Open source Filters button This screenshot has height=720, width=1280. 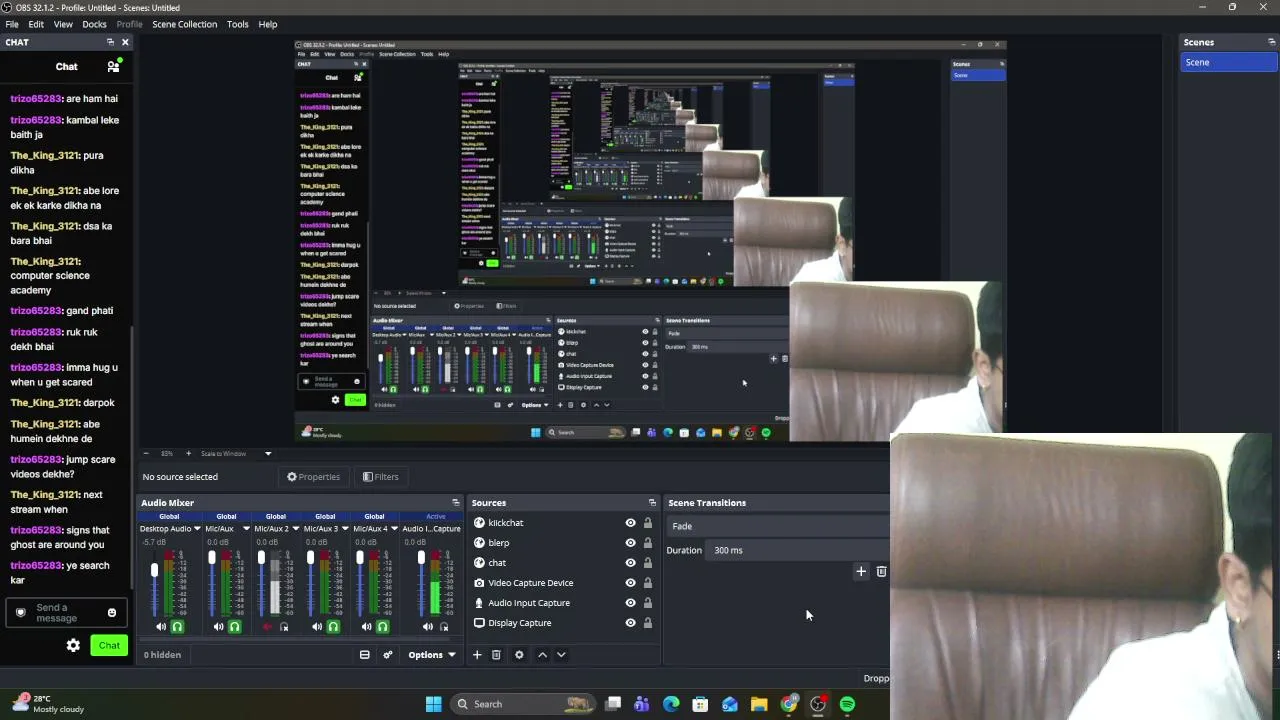tap(381, 477)
